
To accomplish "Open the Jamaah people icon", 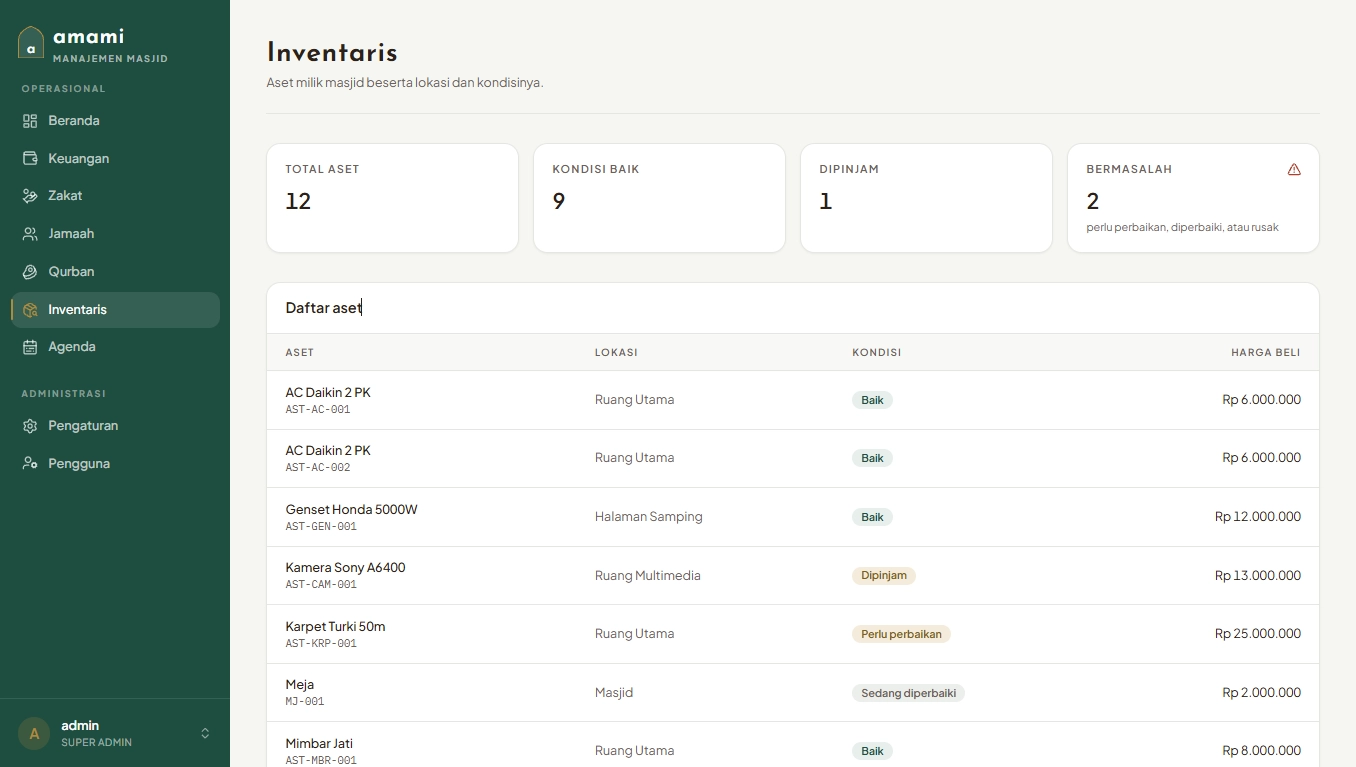I will (30, 234).
